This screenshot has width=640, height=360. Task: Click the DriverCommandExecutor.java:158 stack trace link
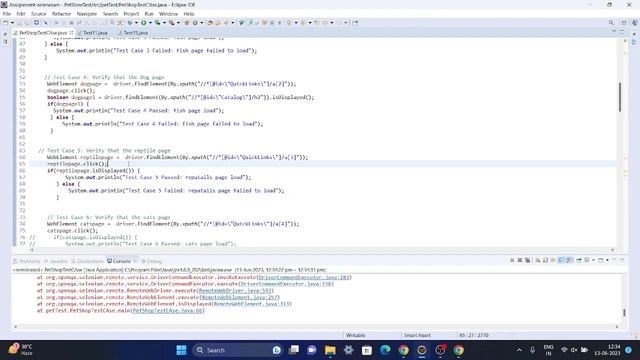pyautogui.click(x=286, y=284)
